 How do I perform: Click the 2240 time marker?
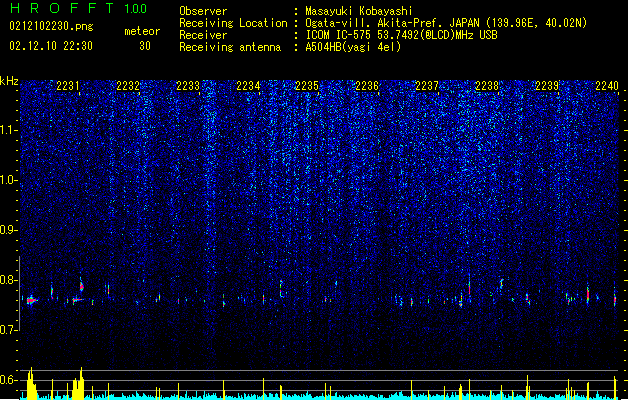tap(607, 86)
